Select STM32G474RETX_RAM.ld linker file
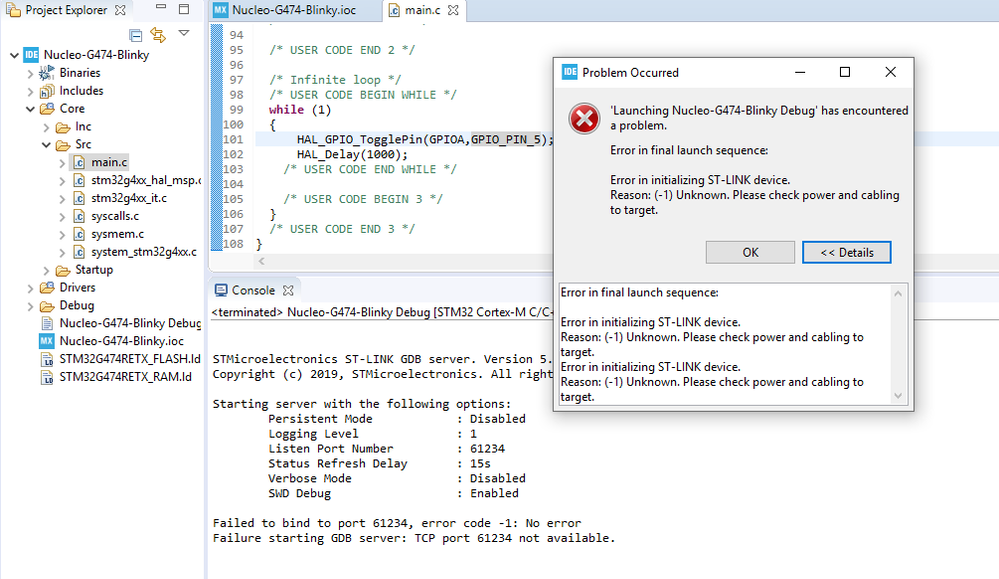Viewport: 999px width, 579px height. pyautogui.click(x=126, y=376)
